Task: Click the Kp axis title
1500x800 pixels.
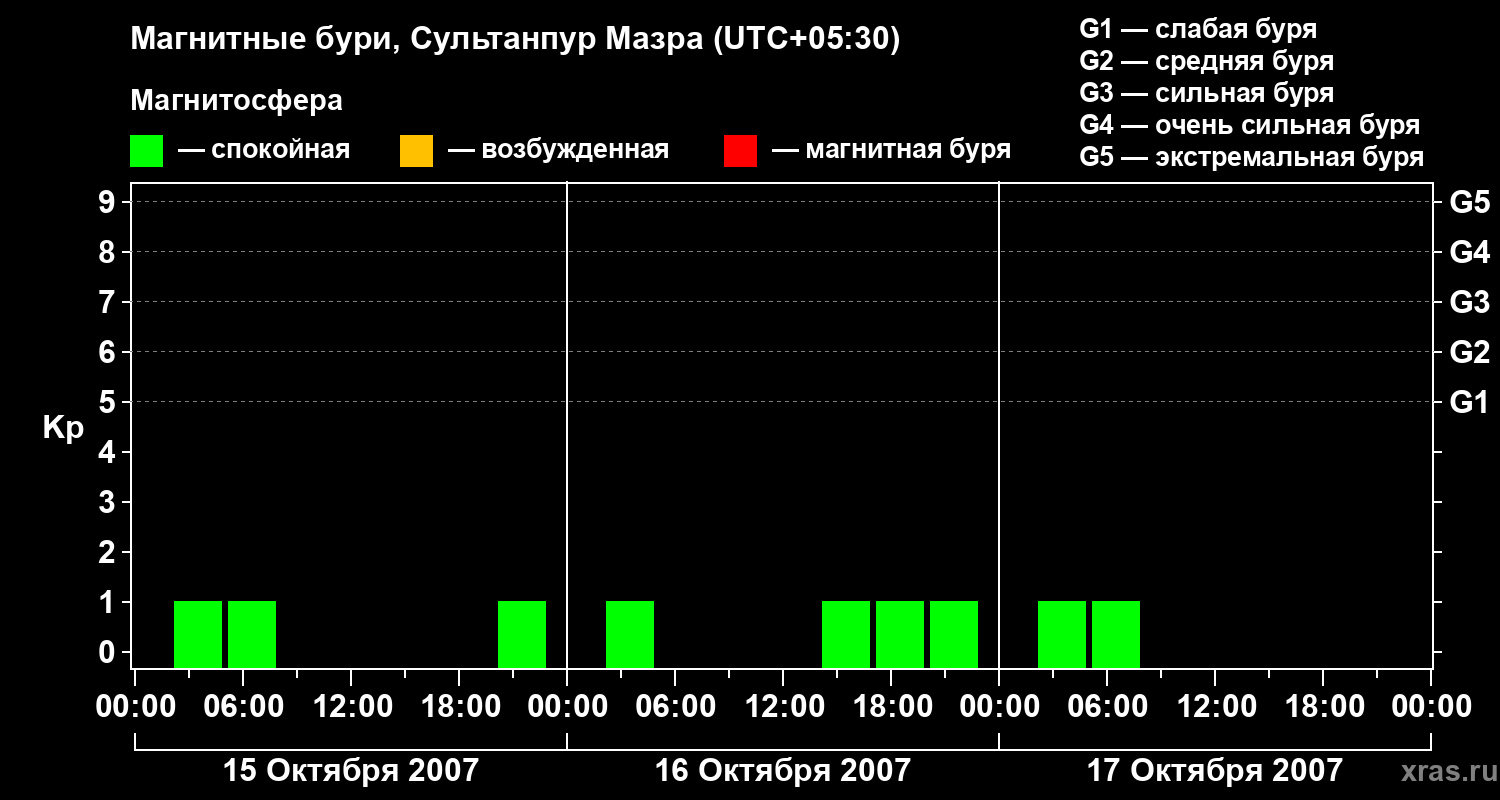Action: 63,428
